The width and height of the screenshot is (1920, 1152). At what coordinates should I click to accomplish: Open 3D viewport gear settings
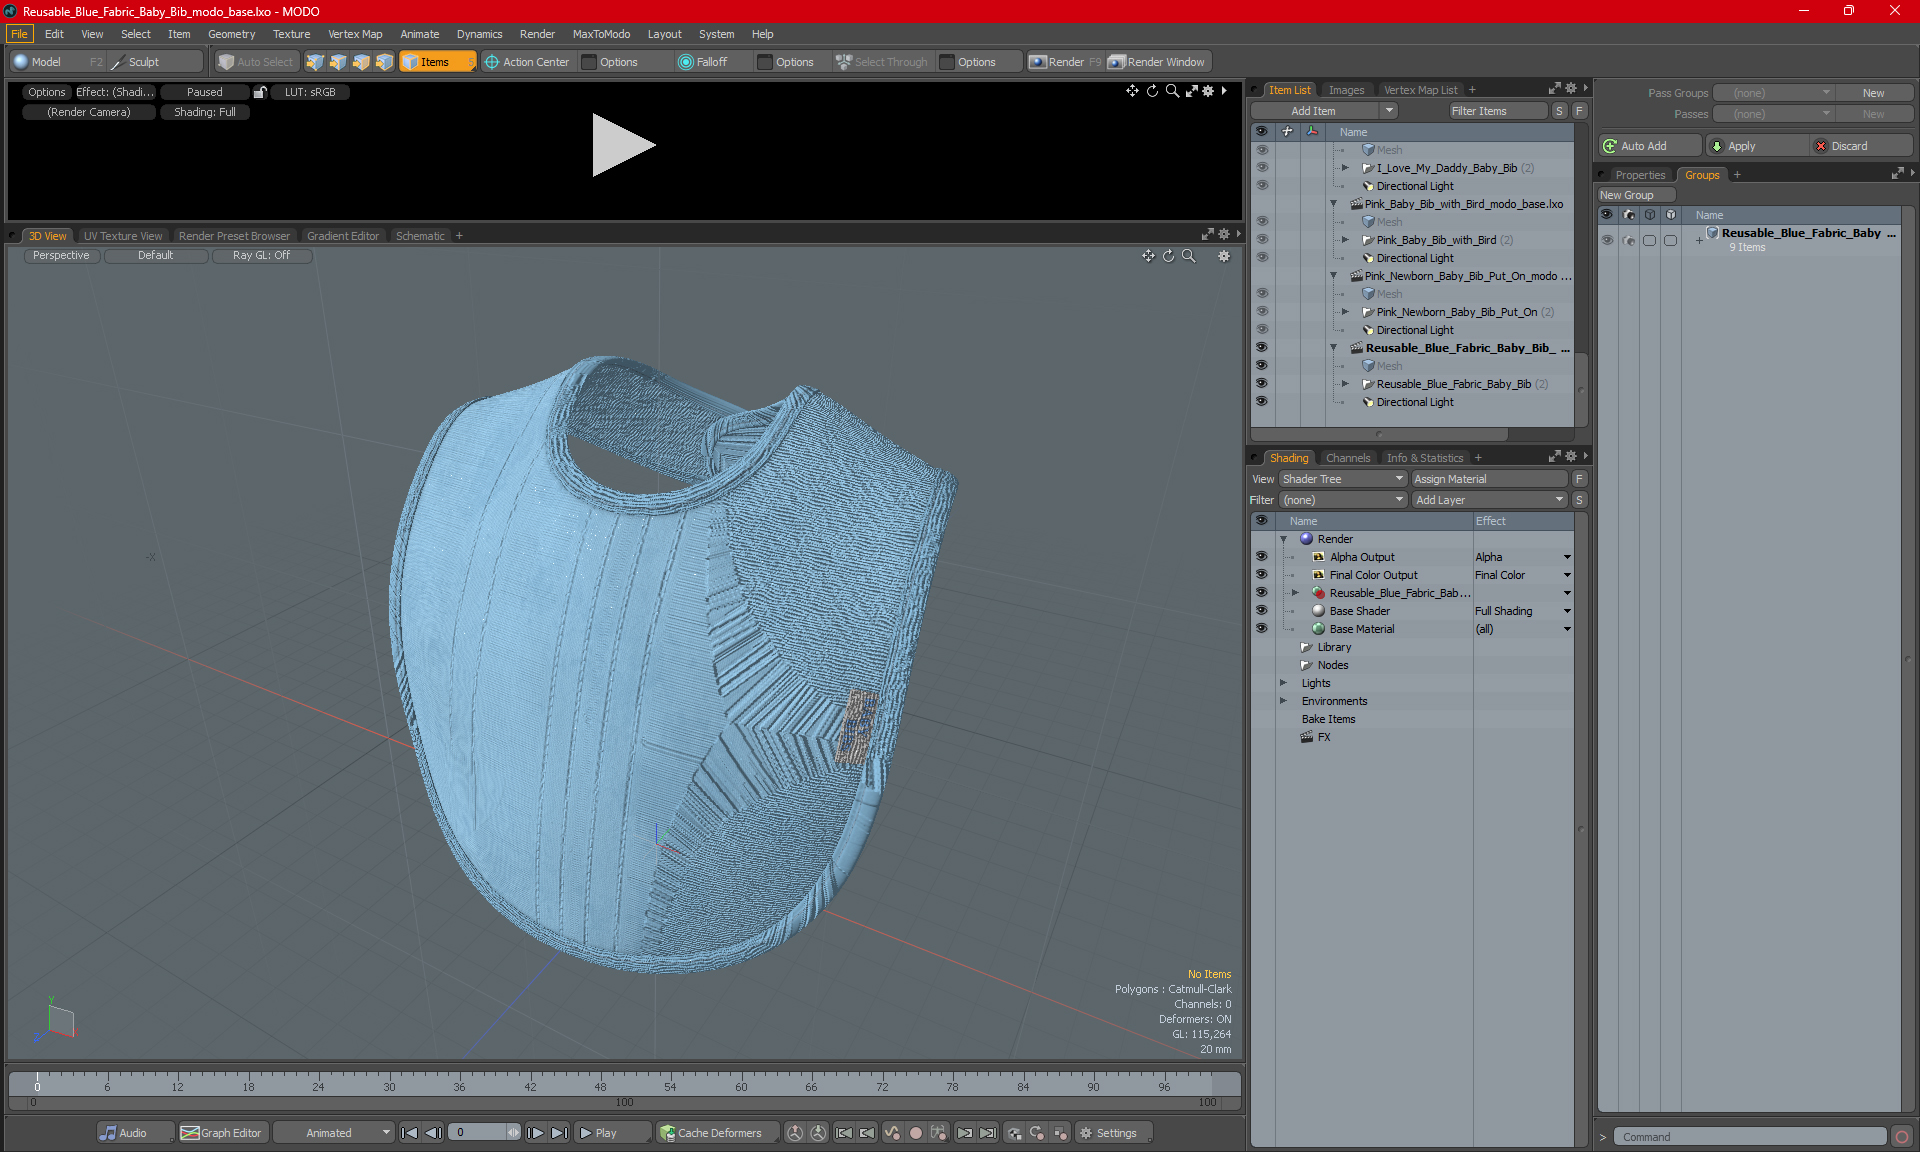click(1224, 256)
